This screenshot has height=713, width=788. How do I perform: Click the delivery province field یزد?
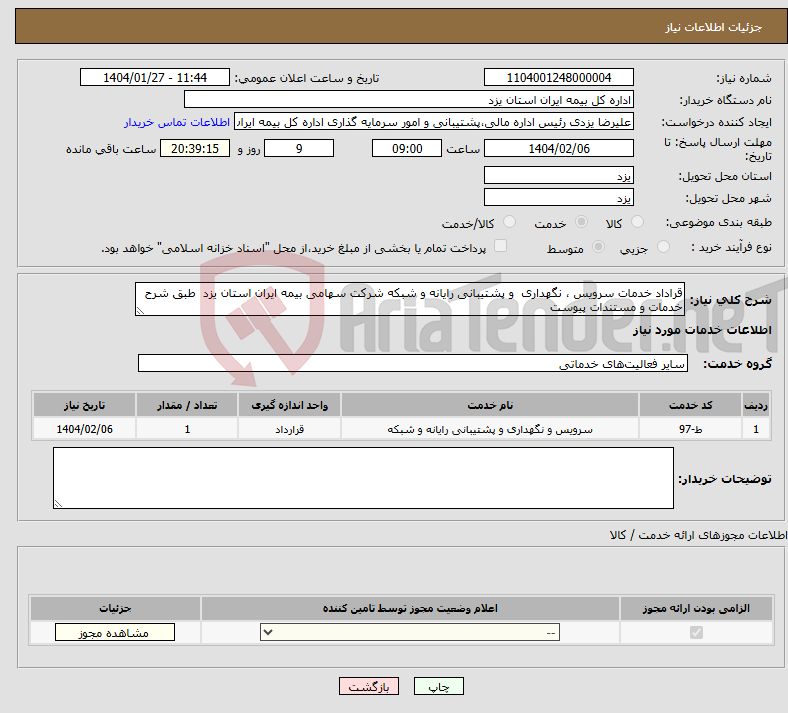click(558, 175)
